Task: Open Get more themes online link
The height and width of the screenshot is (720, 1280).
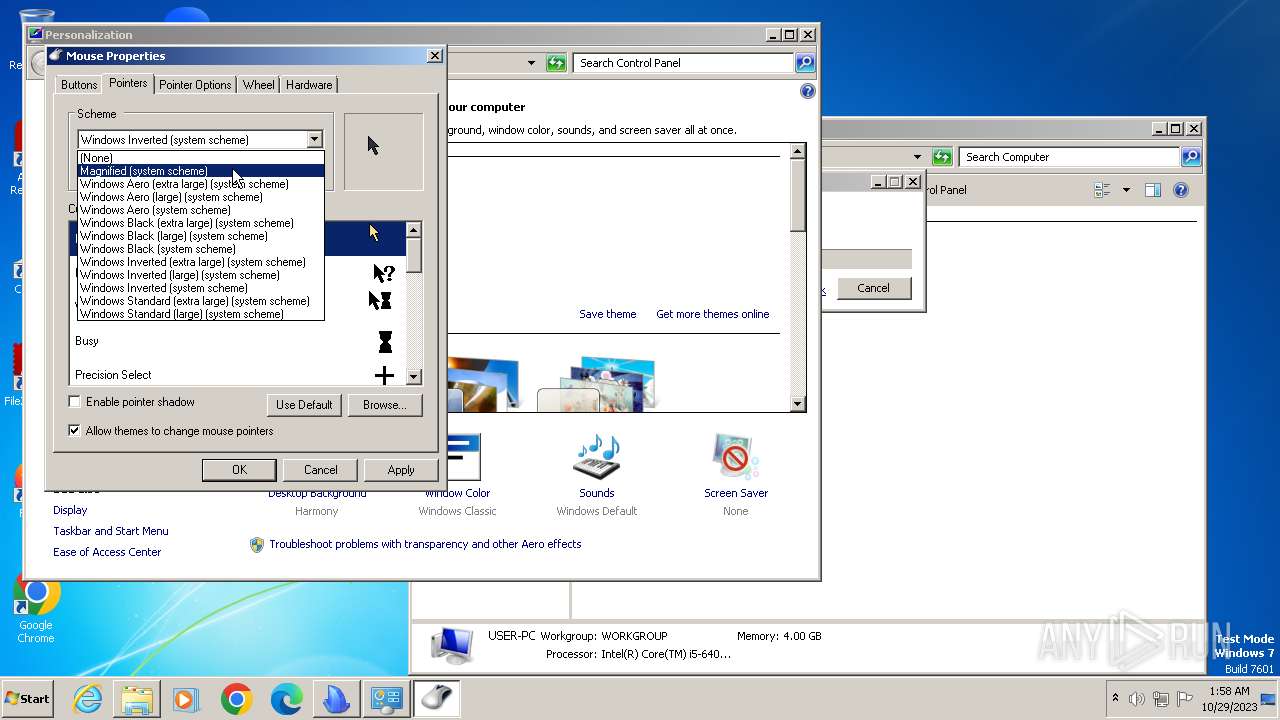Action: click(x=713, y=314)
